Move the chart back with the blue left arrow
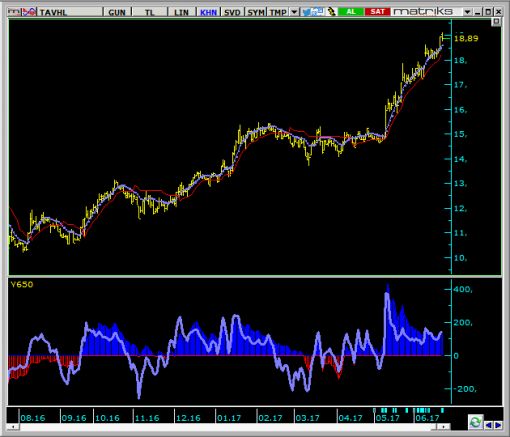Screen dimensions: 510x437 point(488,425)
